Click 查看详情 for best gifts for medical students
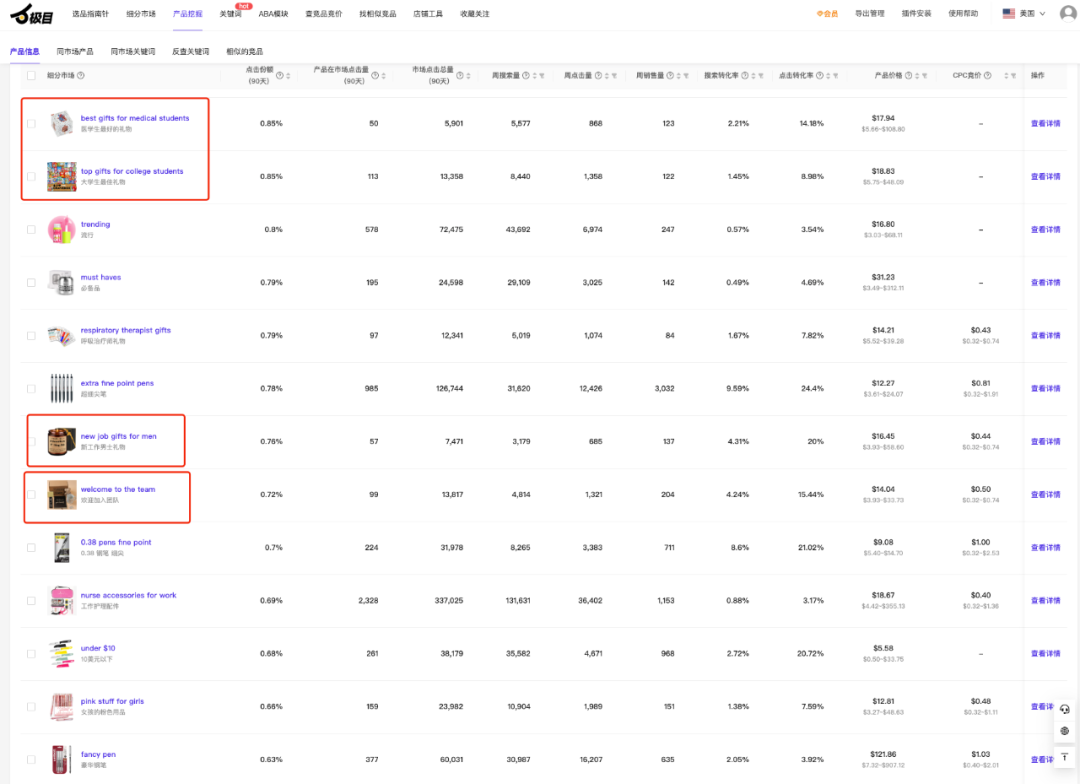The height and width of the screenshot is (784, 1080). [1045, 123]
